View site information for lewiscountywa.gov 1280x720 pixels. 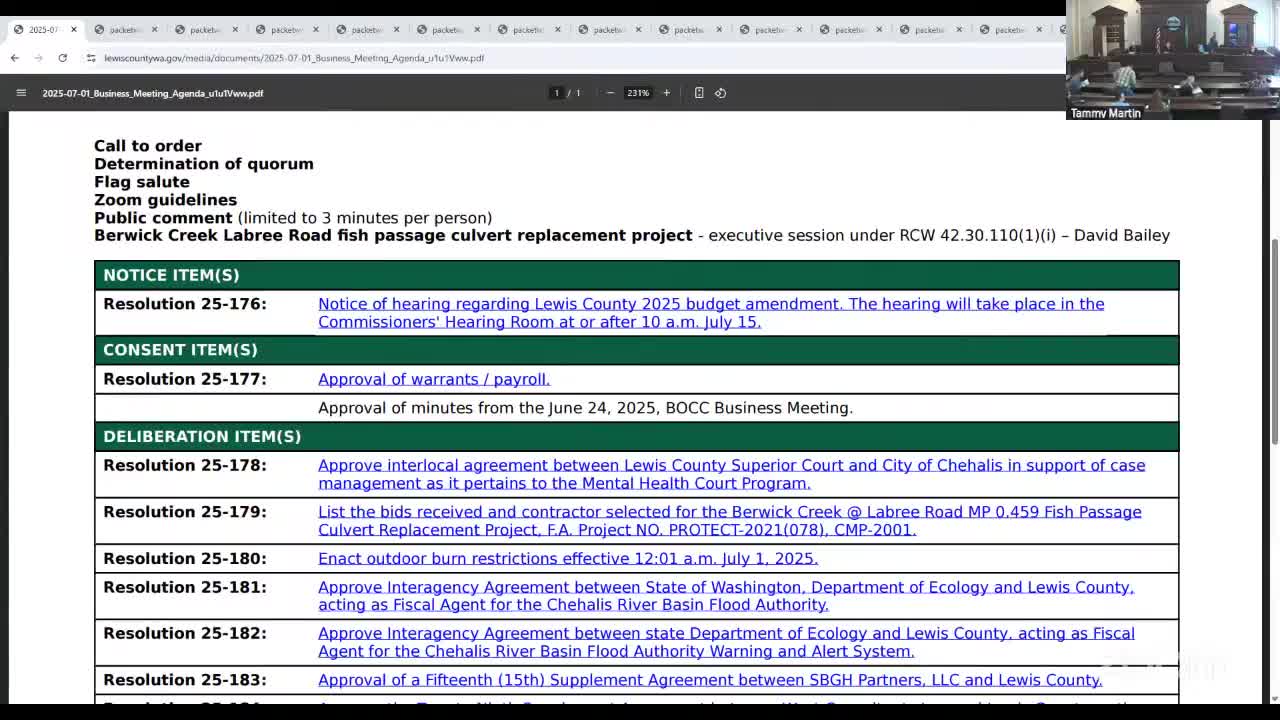coord(91,58)
